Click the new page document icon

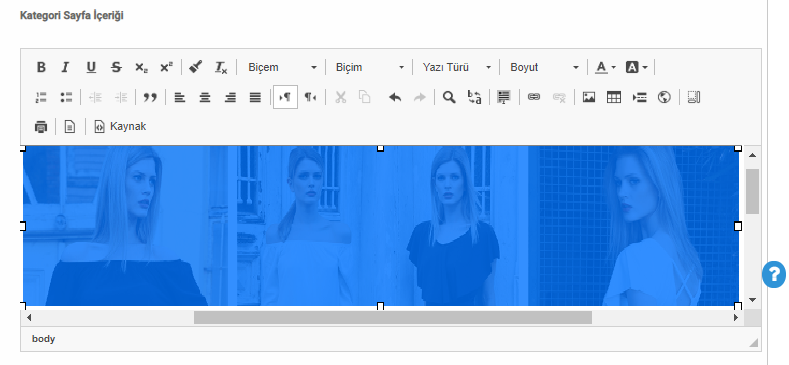pos(70,126)
